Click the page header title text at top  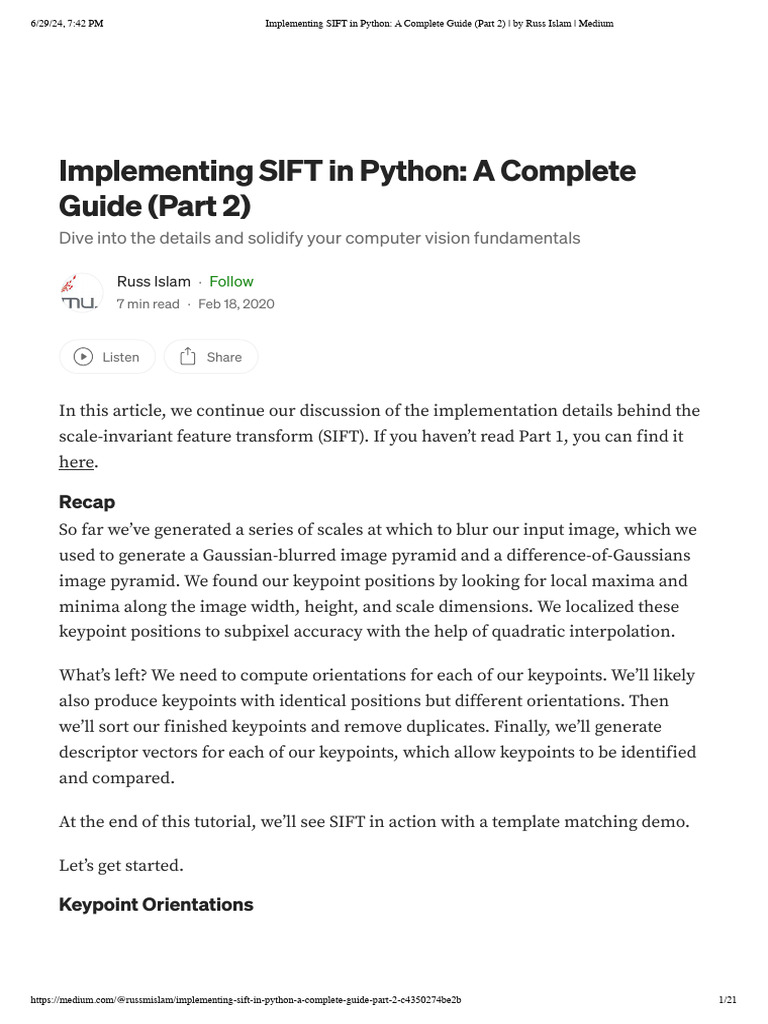coord(439,23)
